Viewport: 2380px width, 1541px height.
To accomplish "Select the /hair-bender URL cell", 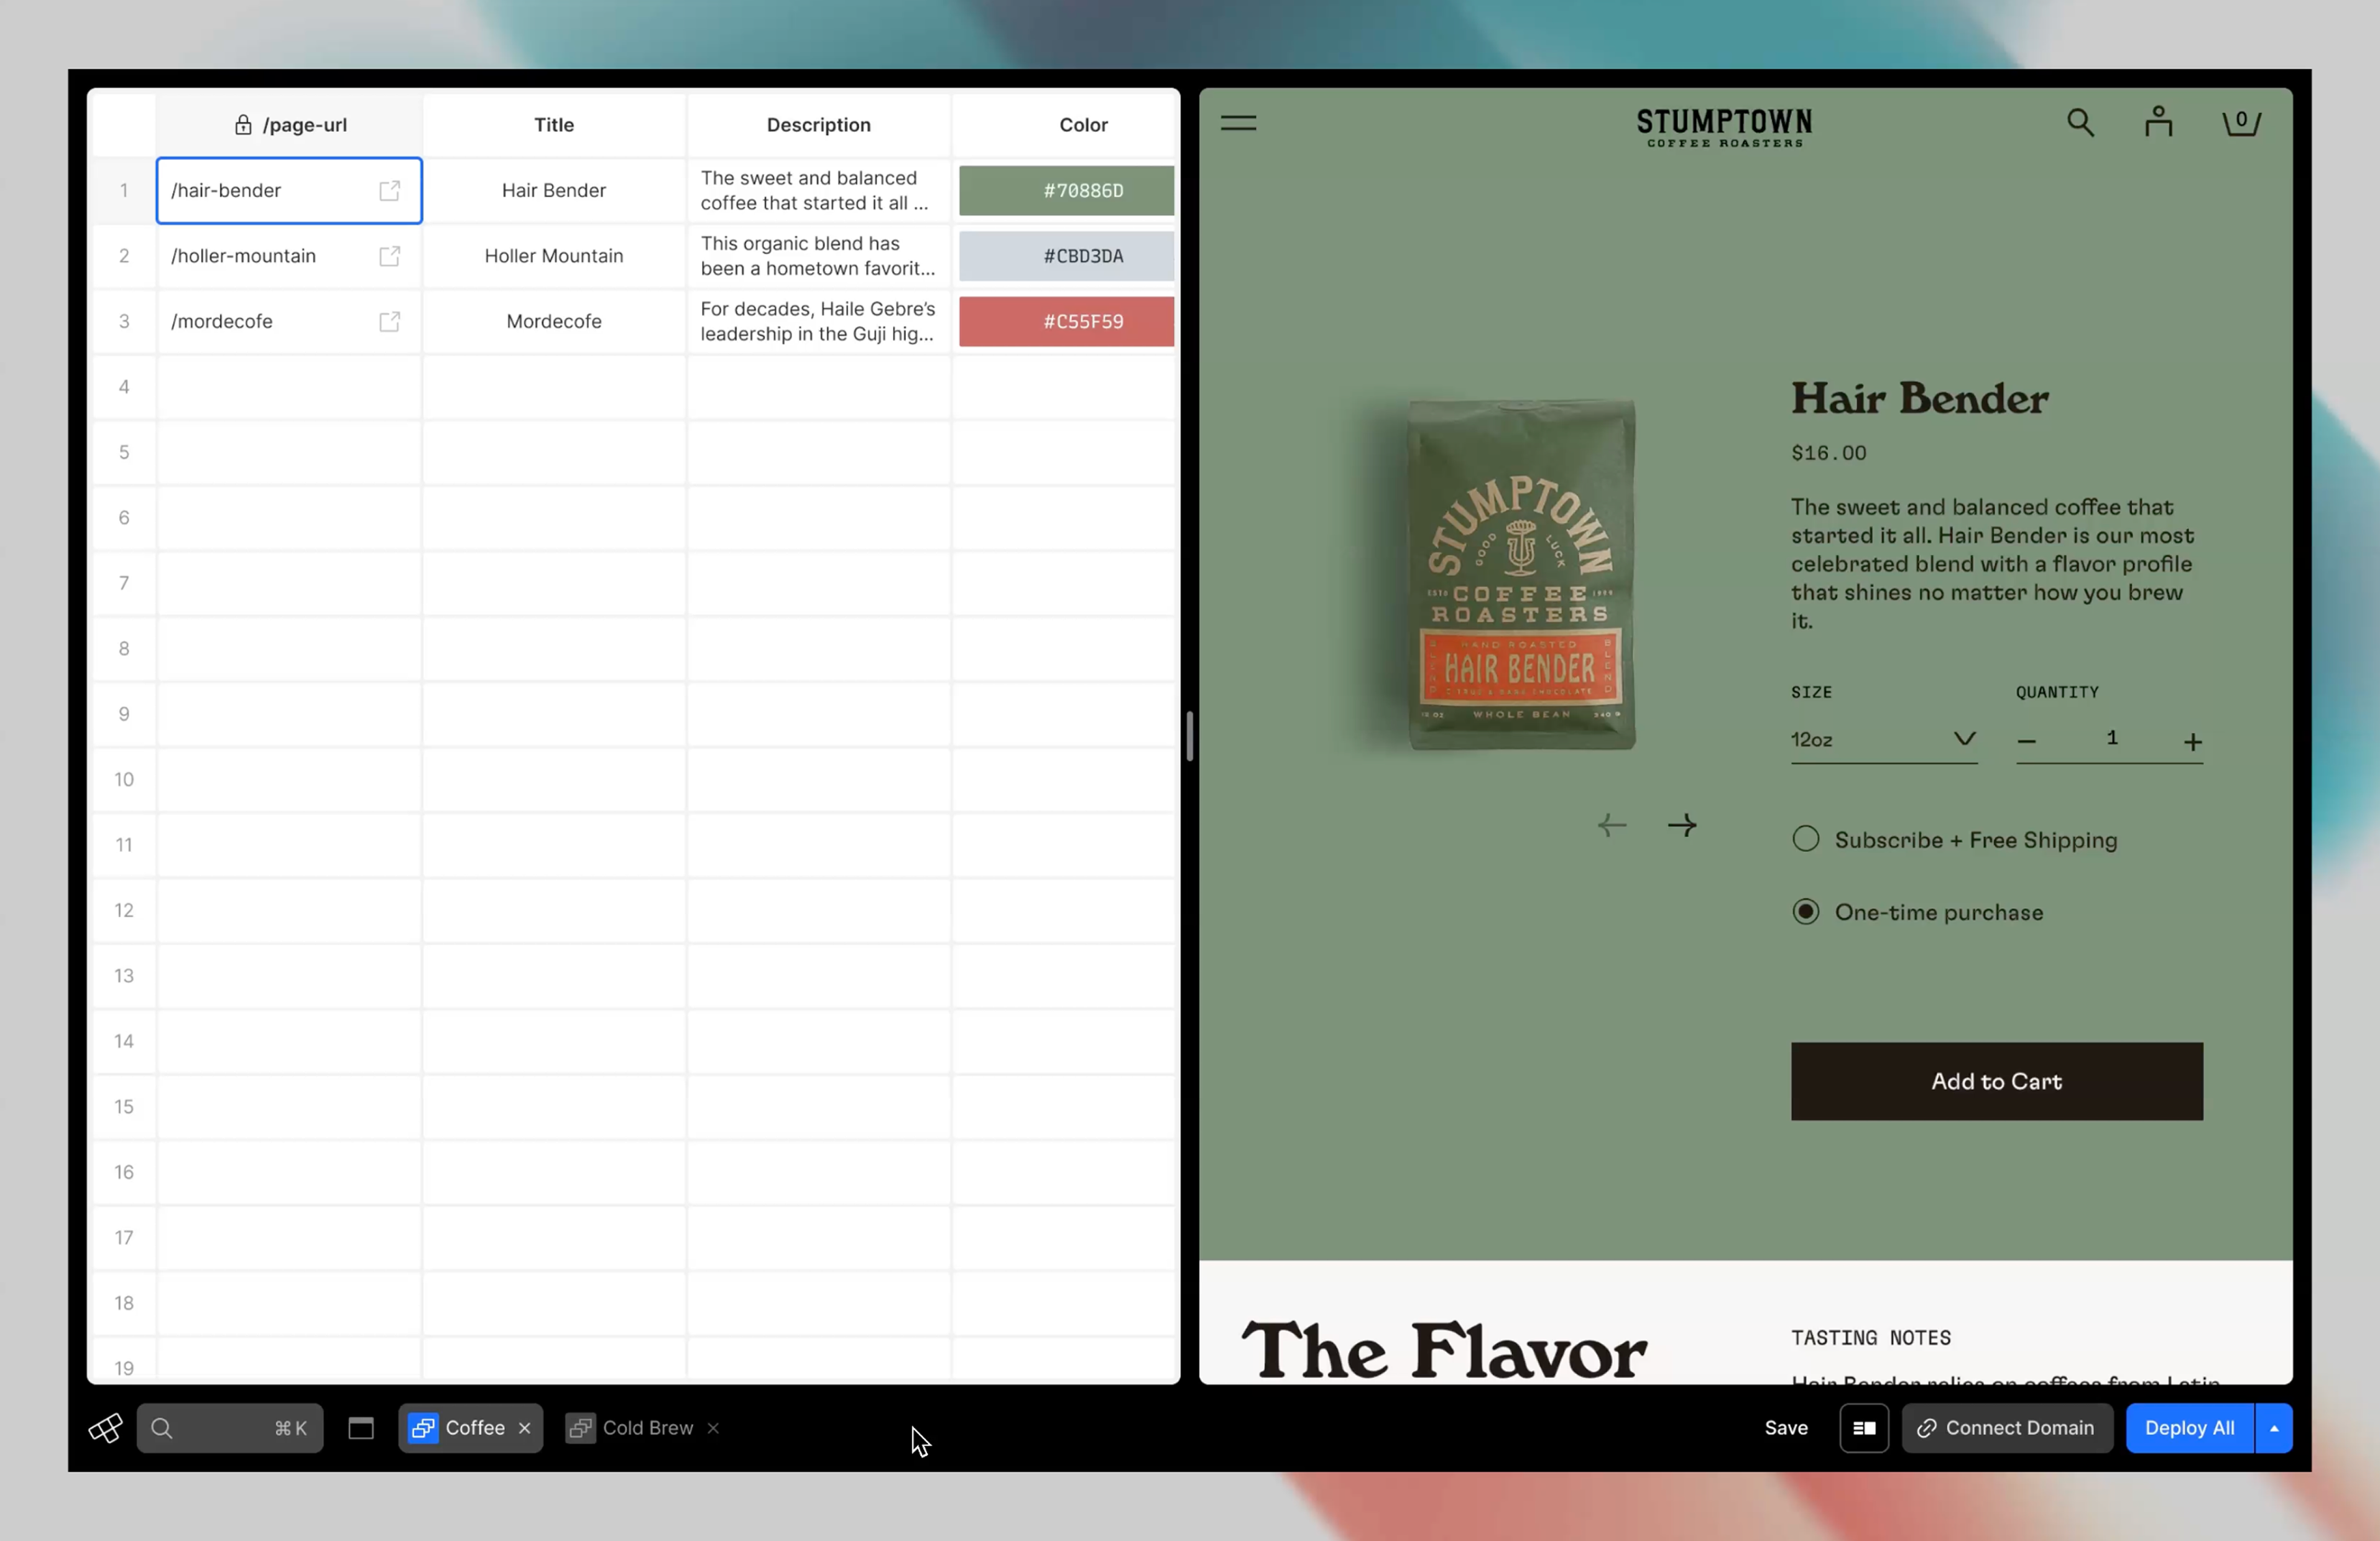I will tap(289, 190).
